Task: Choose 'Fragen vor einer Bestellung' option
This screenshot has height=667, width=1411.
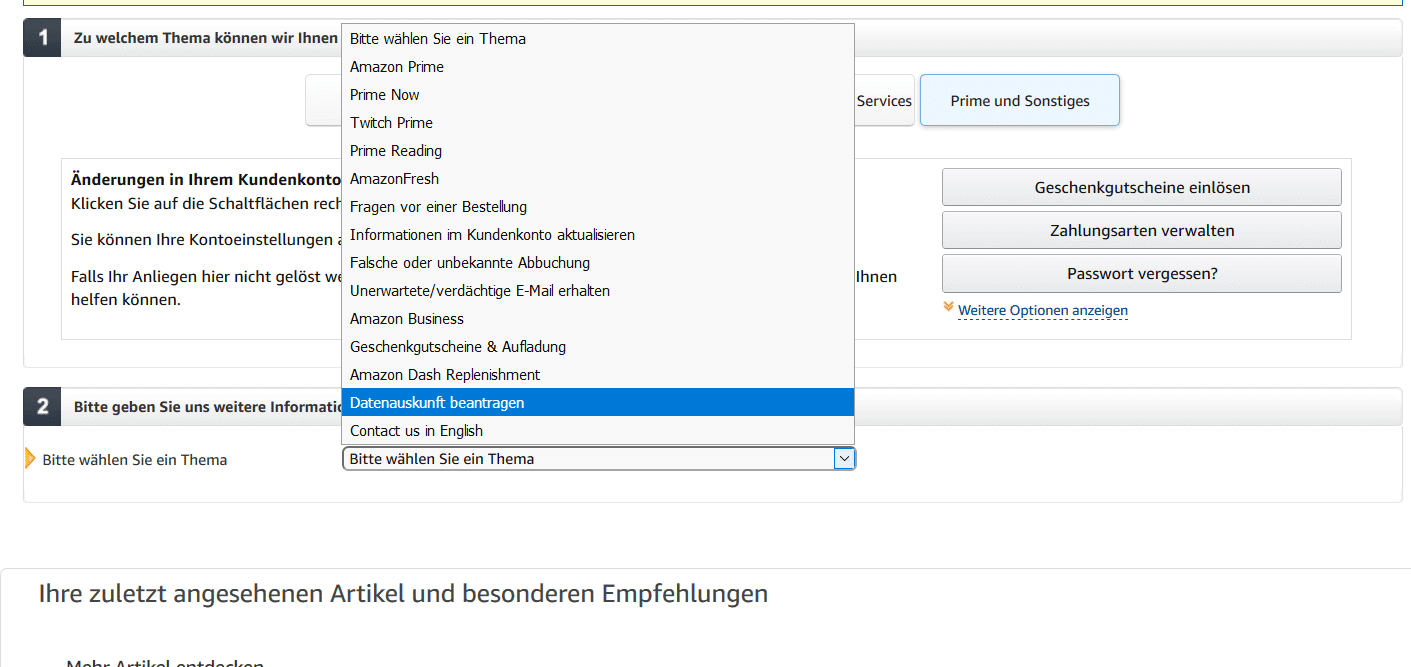Action: point(438,207)
